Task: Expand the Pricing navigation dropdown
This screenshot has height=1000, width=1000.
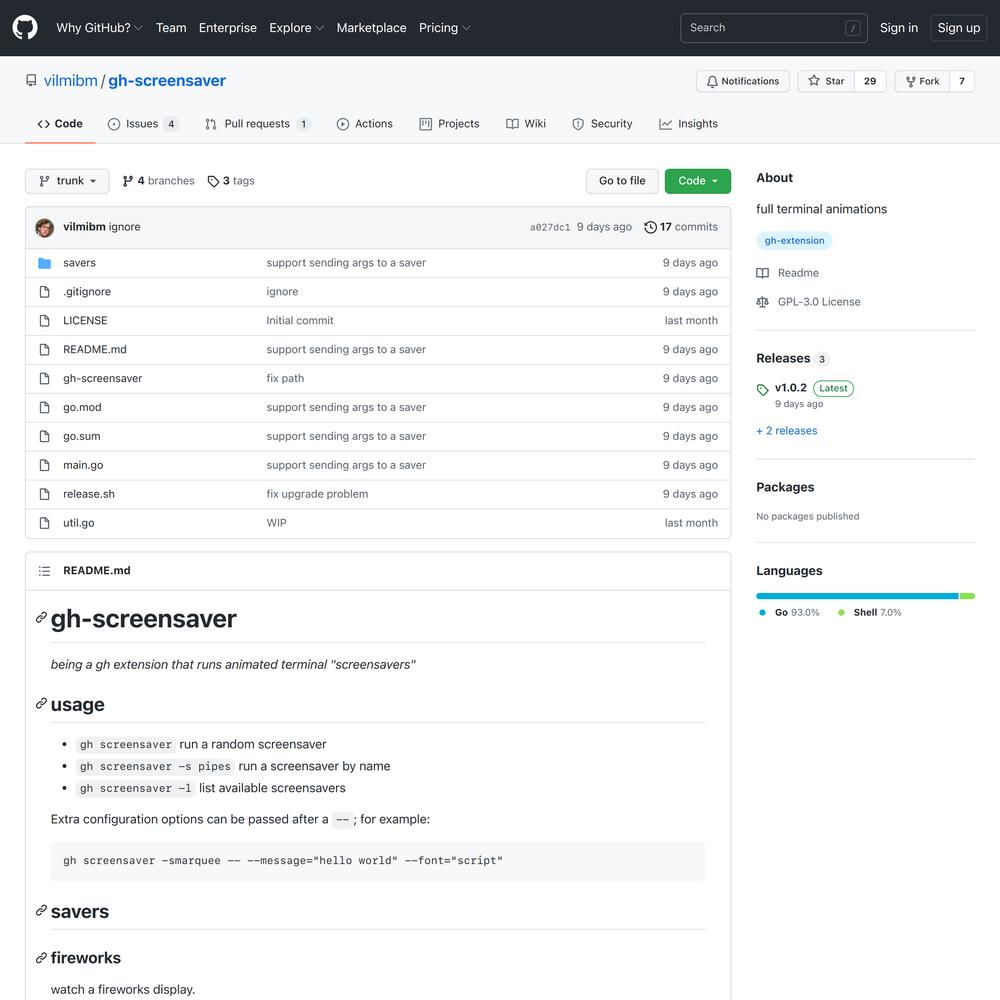Action: point(445,28)
